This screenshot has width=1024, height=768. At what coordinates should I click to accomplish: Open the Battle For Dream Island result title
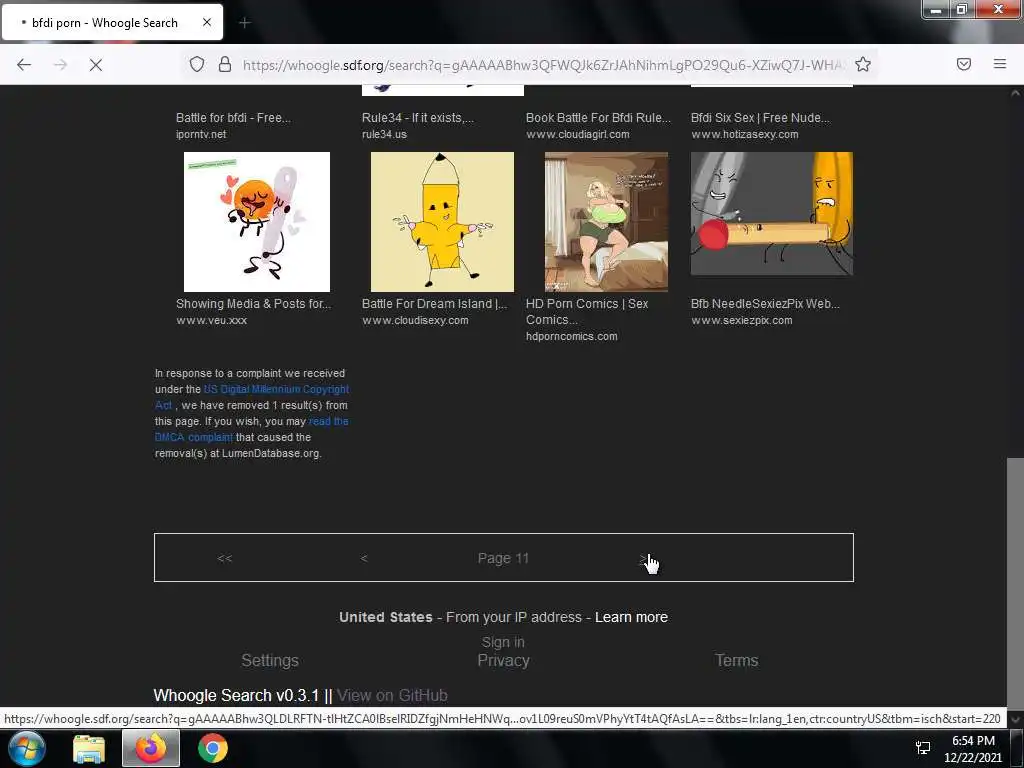tap(434, 304)
